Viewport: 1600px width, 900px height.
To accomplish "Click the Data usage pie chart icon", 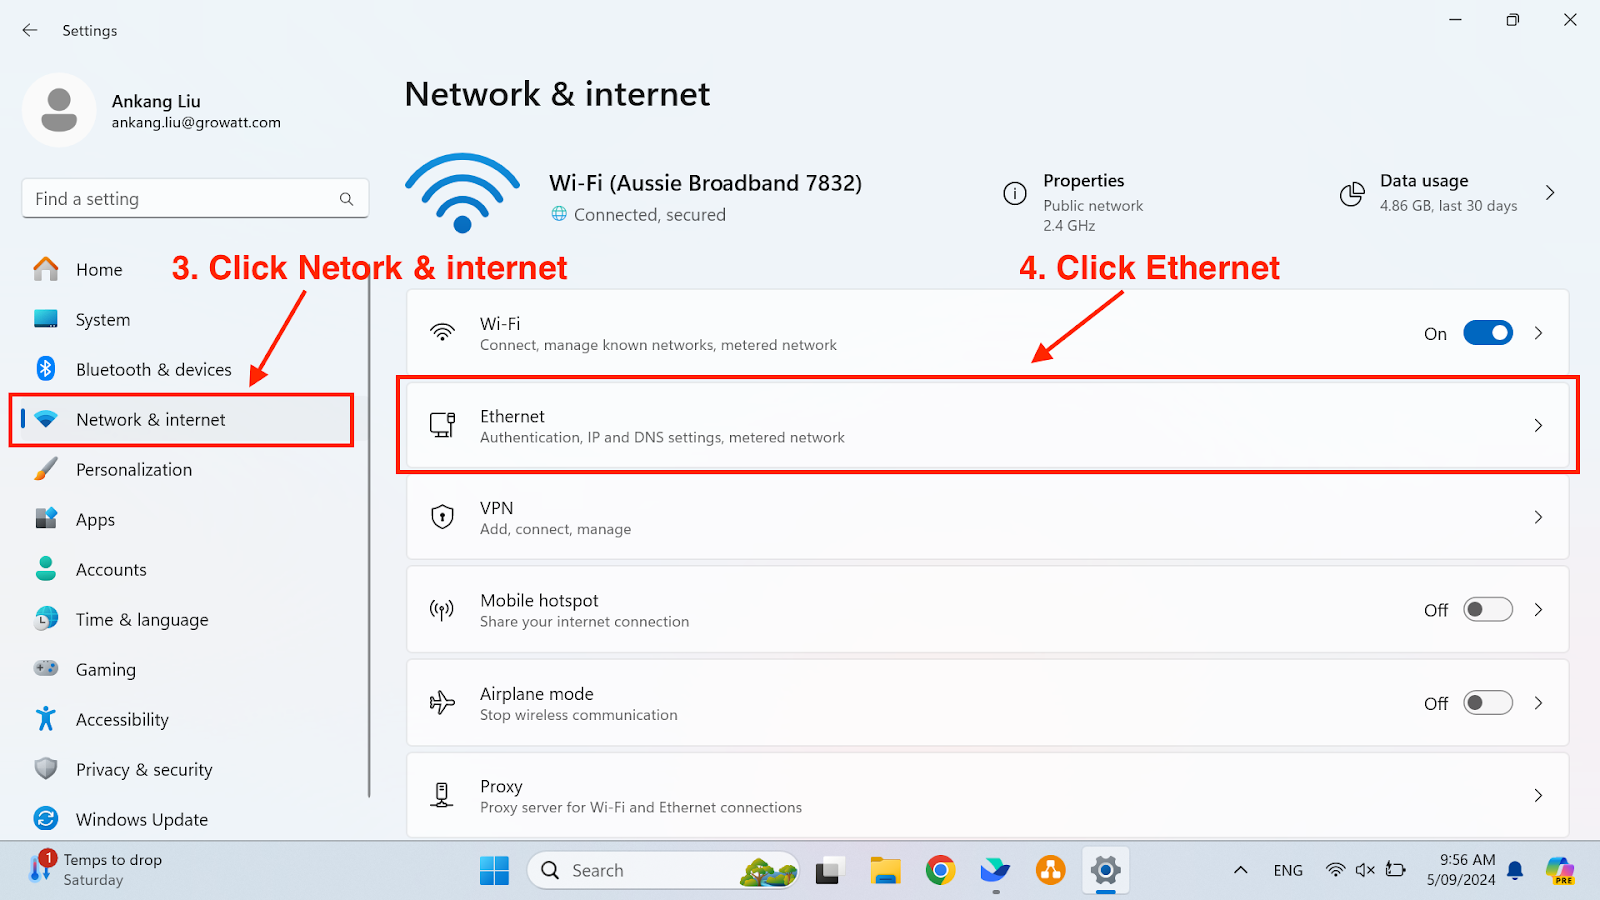I will tap(1351, 193).
